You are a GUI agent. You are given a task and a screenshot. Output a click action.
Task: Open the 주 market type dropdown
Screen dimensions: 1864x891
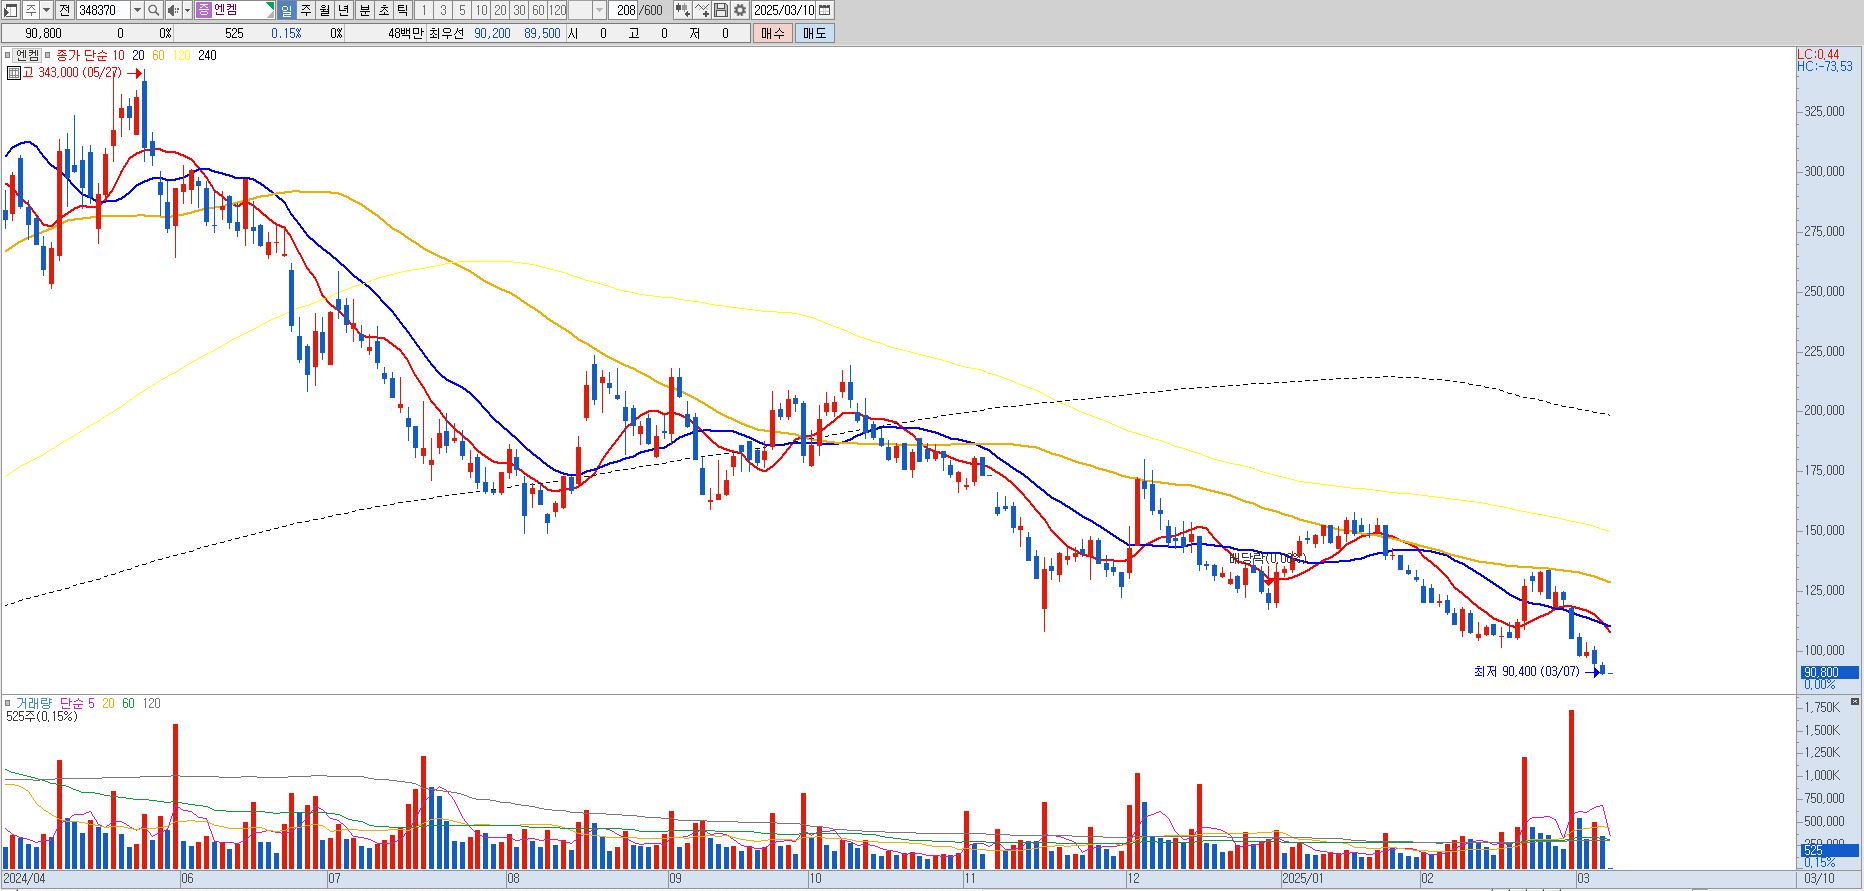47,10
